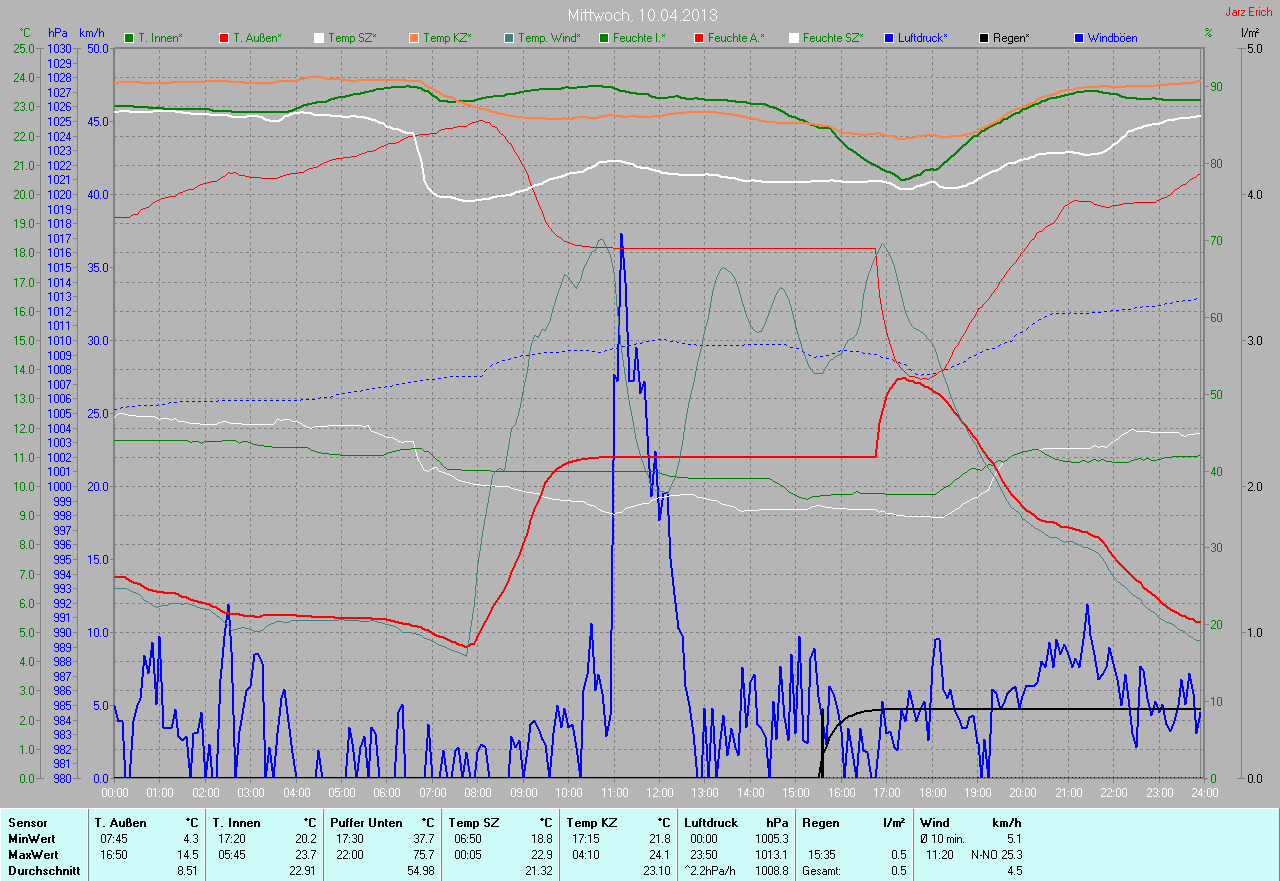The width and height of the screenshot is (1280, 881).
Task: Click the red T. Außen legend square
Action: [224, 38]
